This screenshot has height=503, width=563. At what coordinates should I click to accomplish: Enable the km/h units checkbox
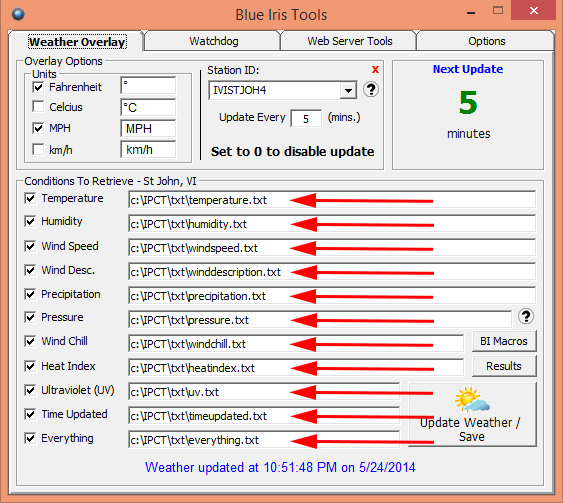click(x=38, y=149)
